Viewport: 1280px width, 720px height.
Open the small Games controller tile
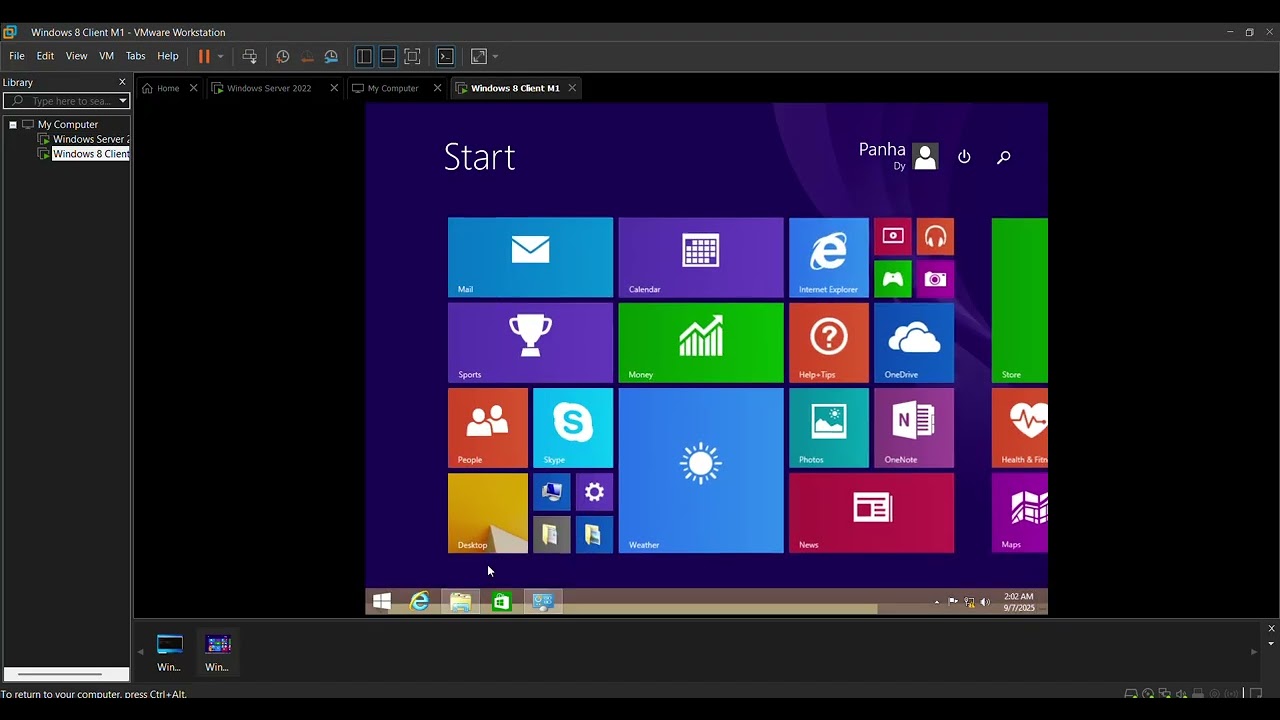pos(893,279)
